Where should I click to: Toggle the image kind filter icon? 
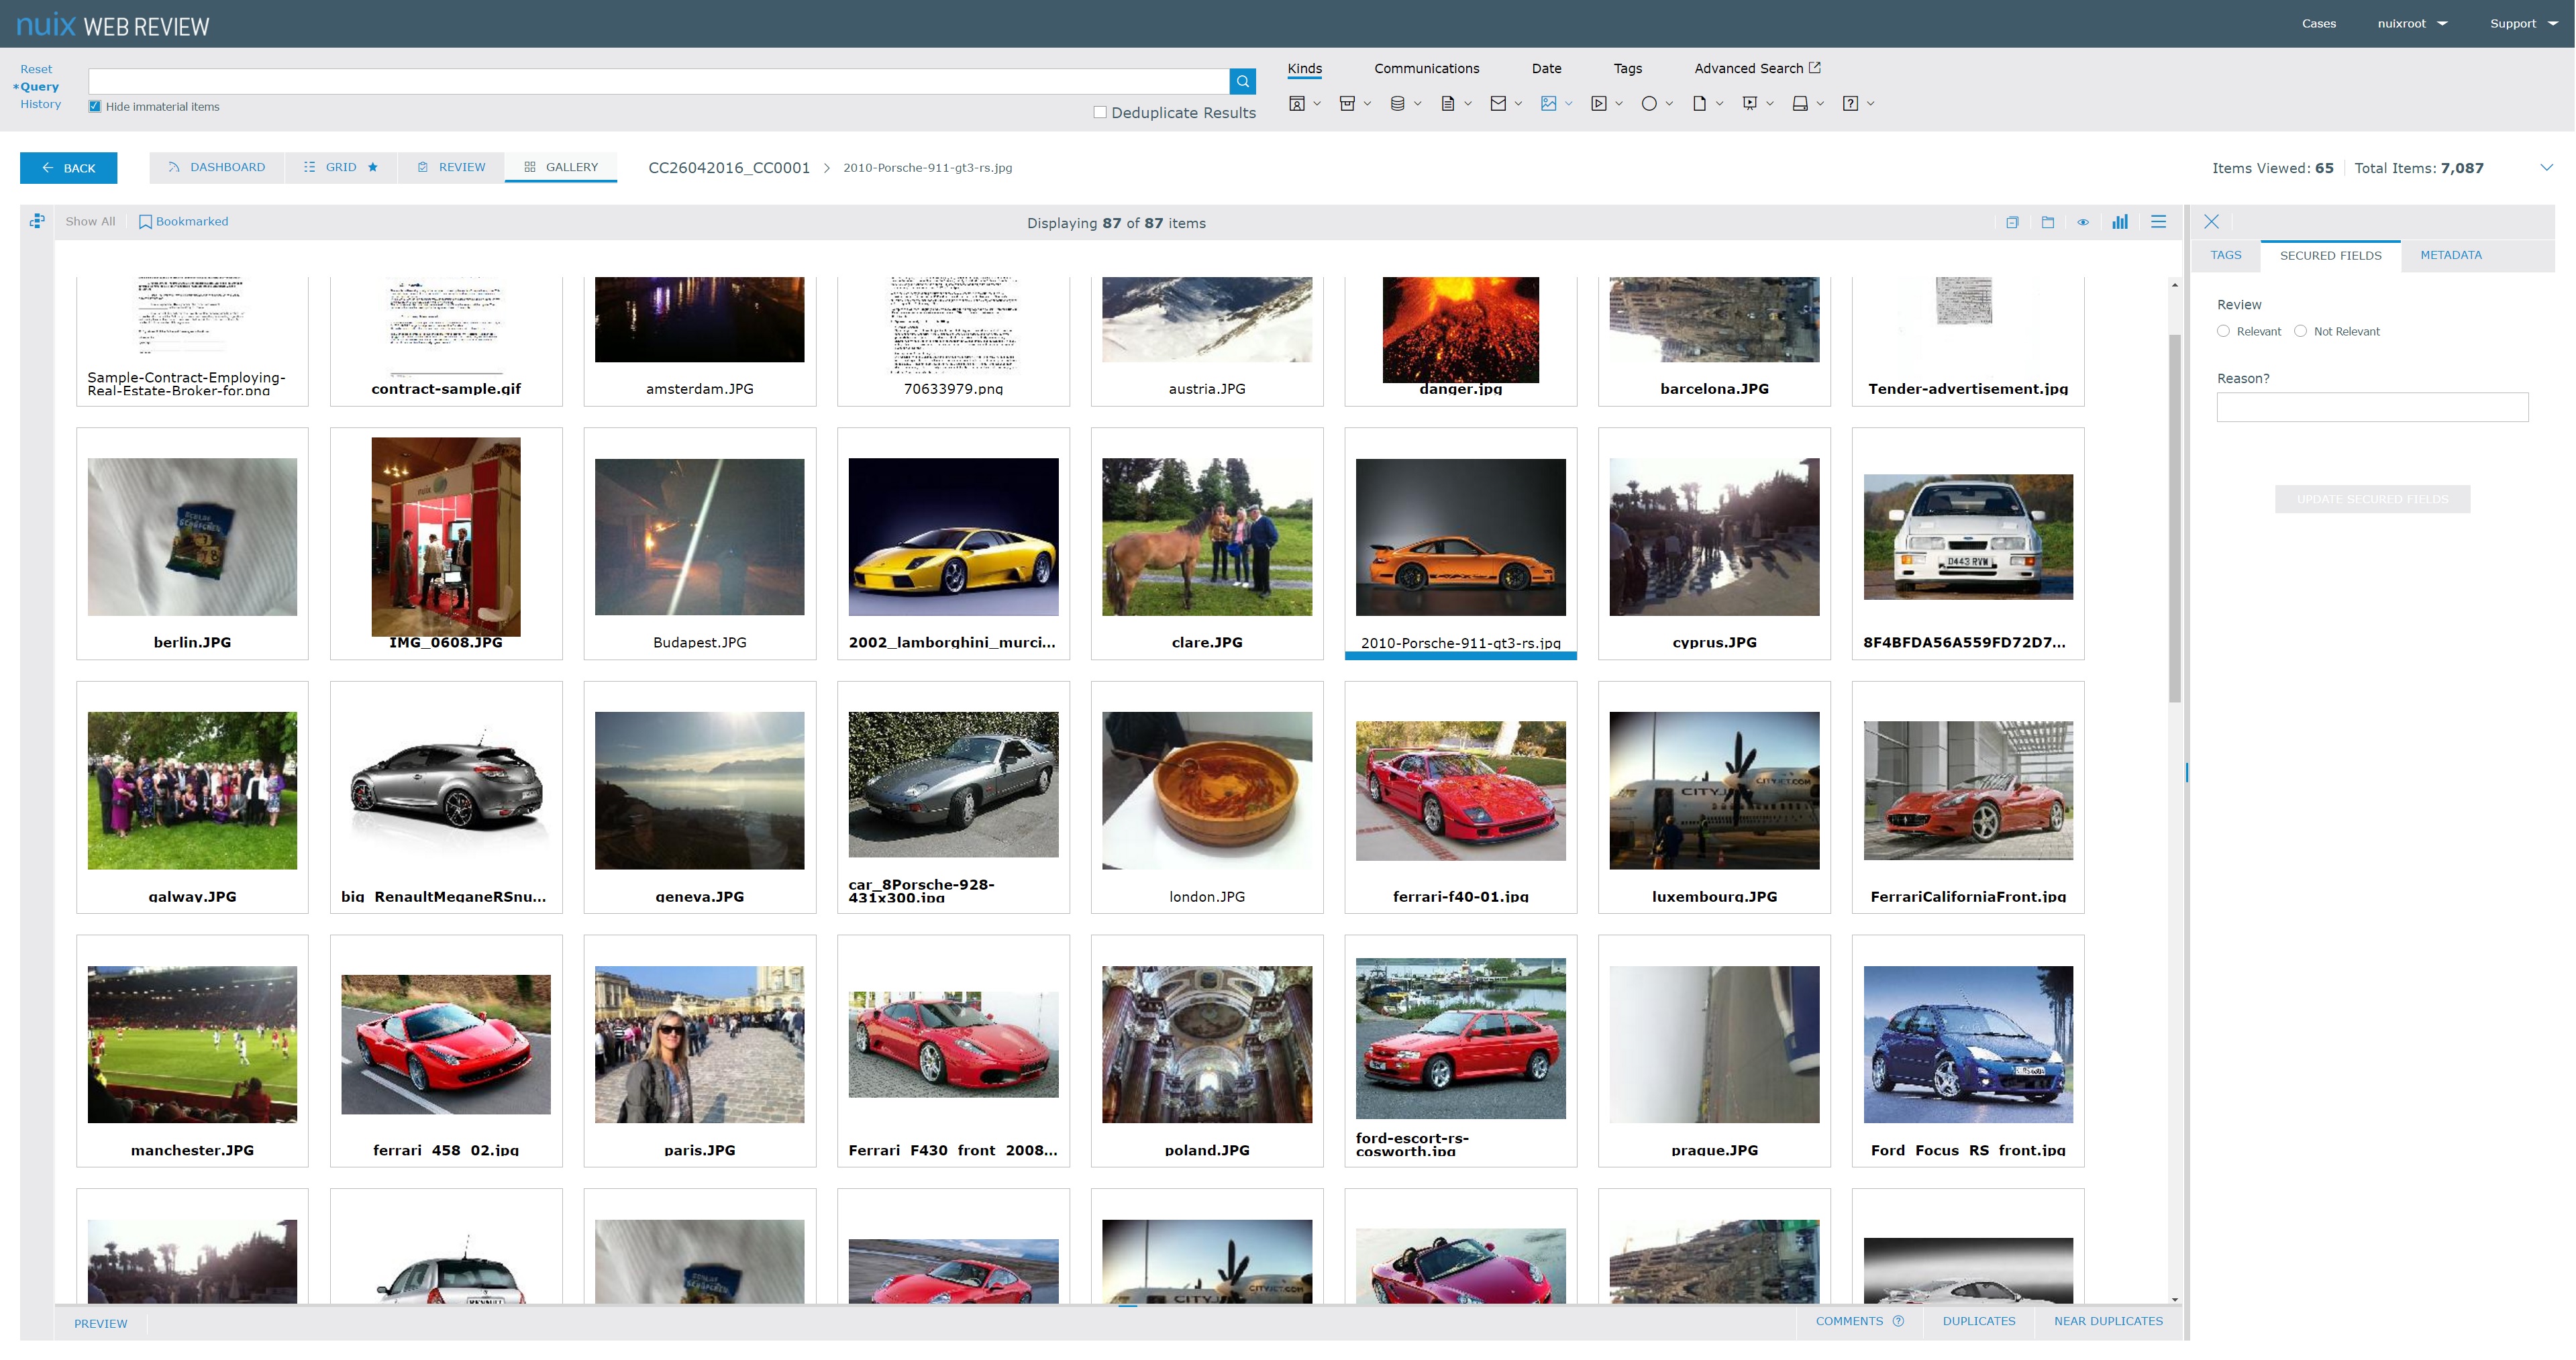[x=1548, y=103]
